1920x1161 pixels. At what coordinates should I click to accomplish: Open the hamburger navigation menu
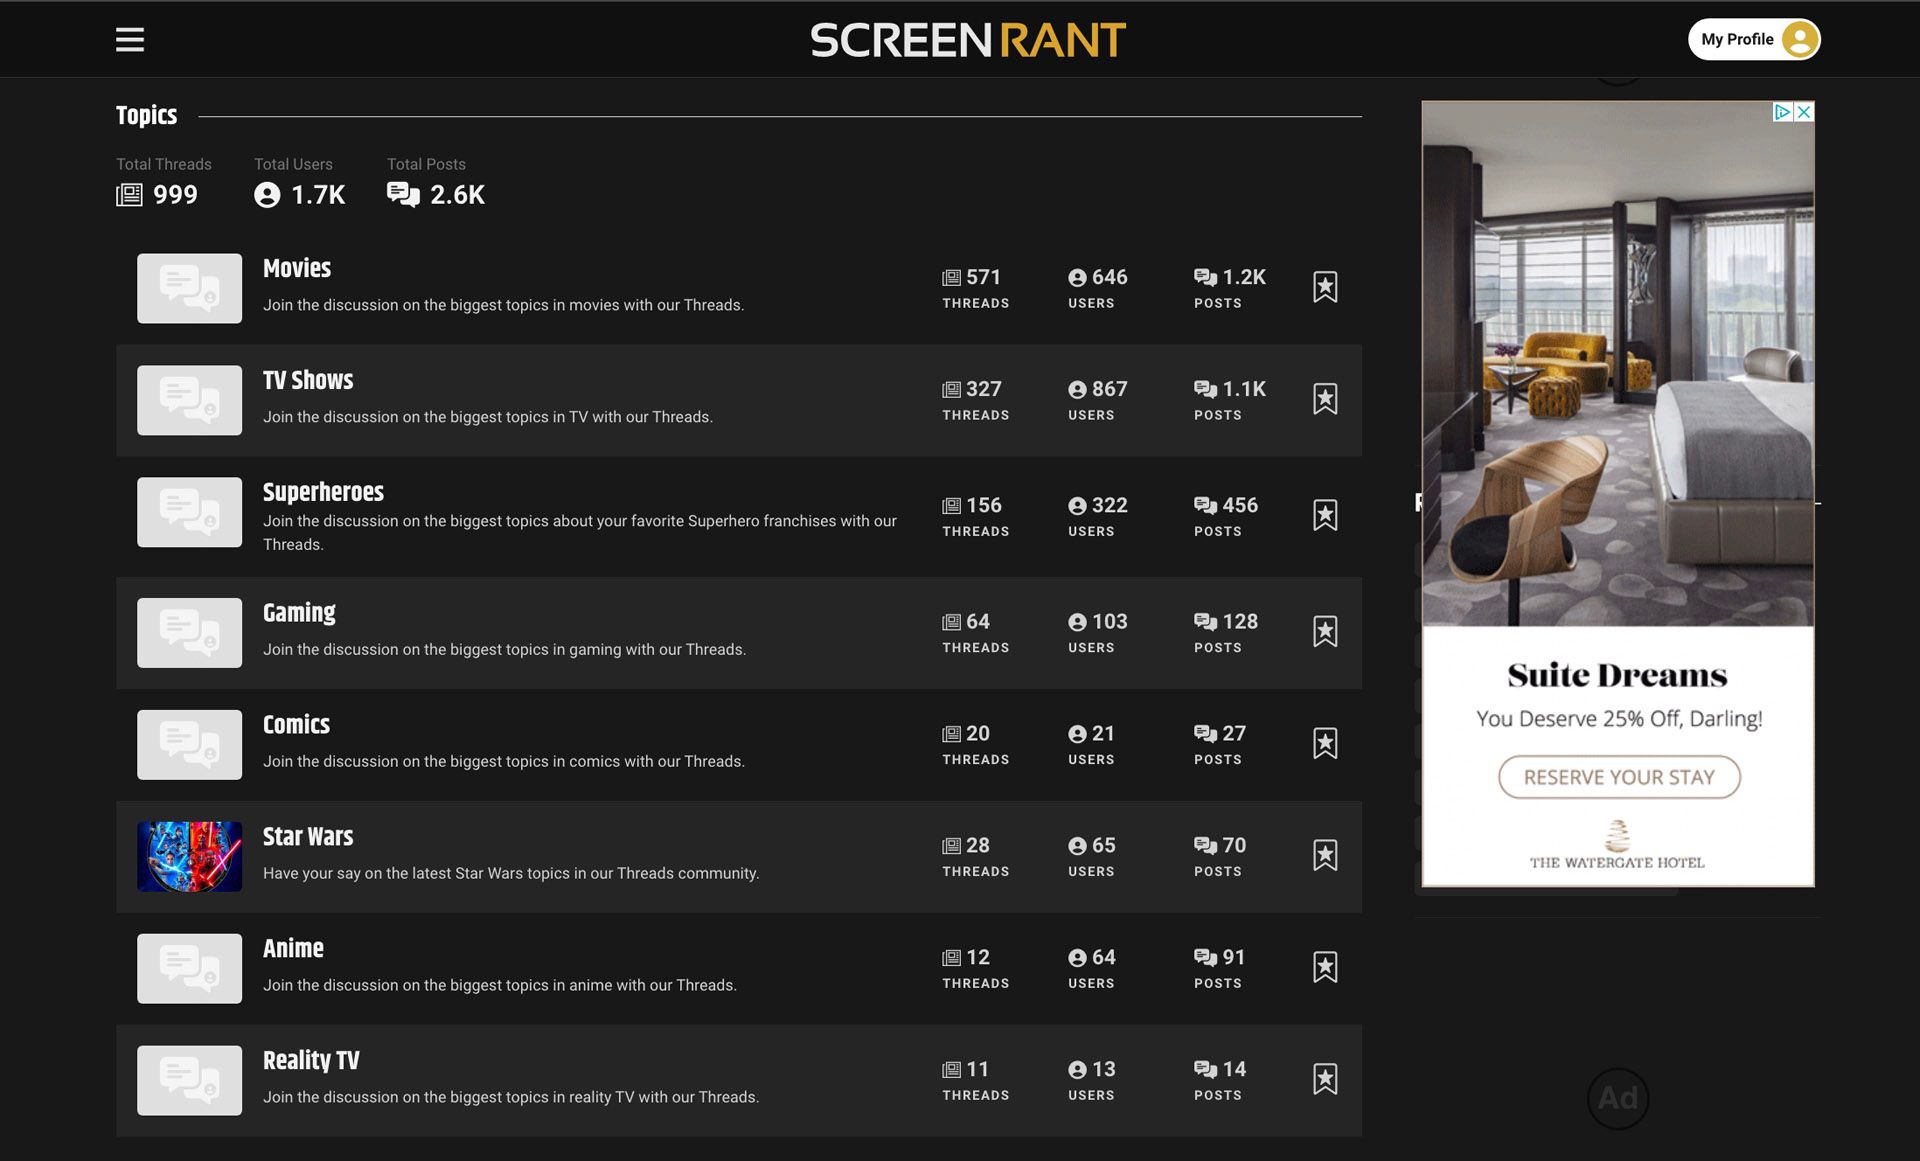[x=130, y=40]
